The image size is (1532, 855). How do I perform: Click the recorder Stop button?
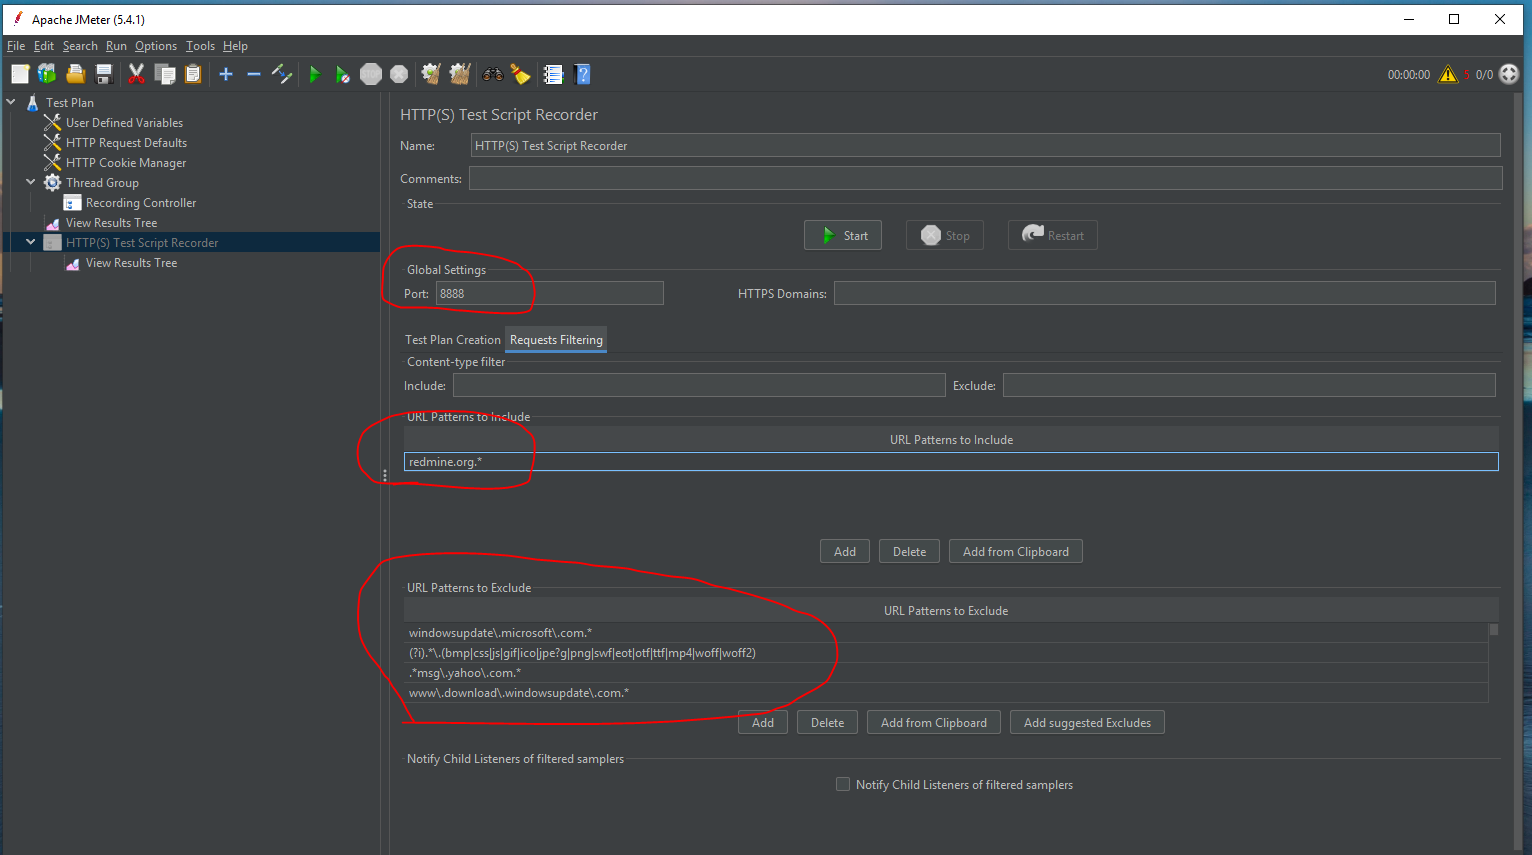(945, 236)
